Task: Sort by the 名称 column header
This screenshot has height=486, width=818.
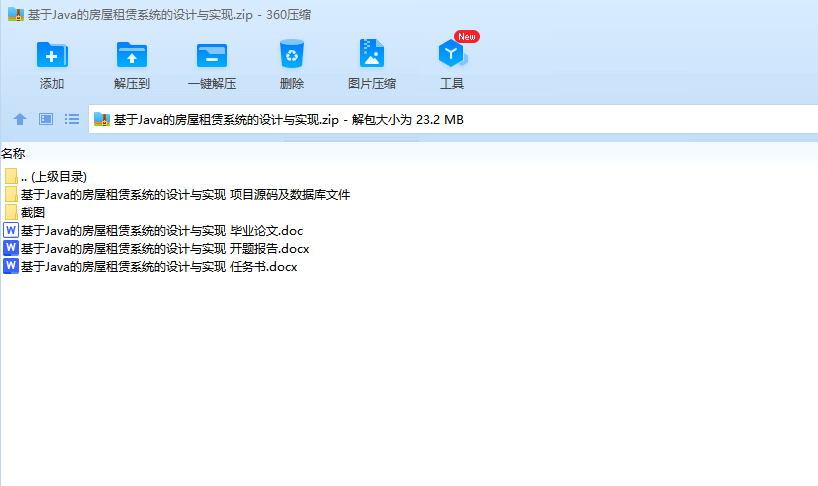Action: coord(13,153)
